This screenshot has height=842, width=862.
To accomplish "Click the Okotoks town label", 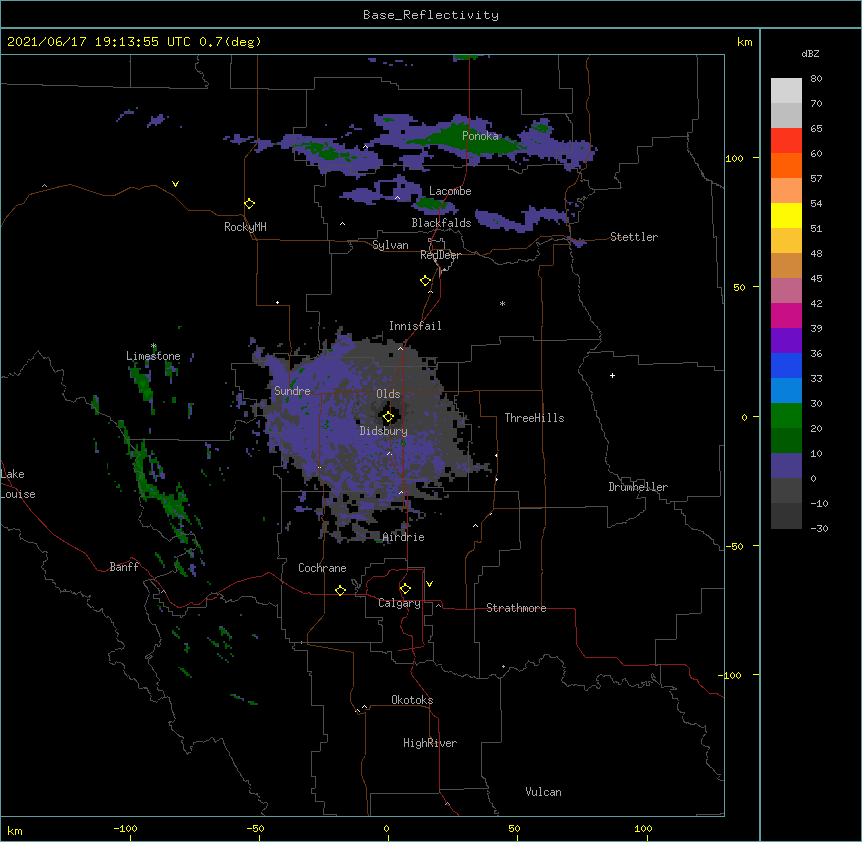I will coord(412,700).
